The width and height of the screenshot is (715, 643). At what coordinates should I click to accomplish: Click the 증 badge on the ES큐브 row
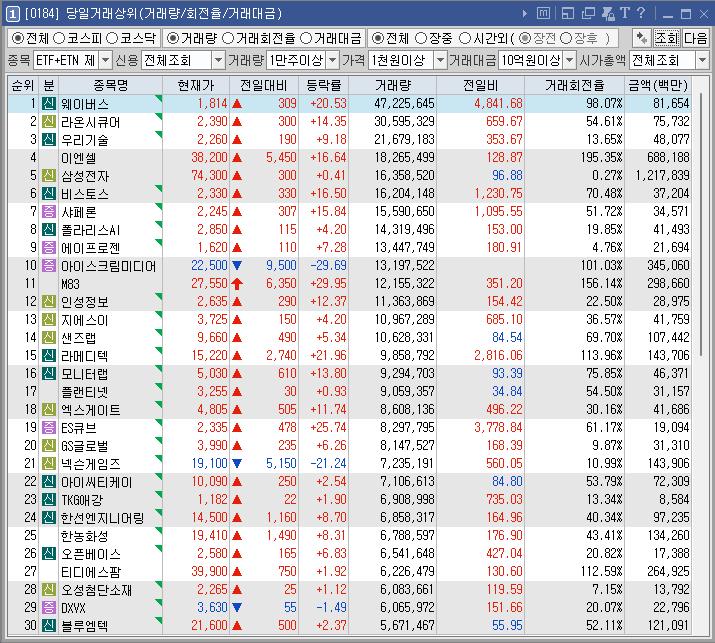tap(49, 428)
